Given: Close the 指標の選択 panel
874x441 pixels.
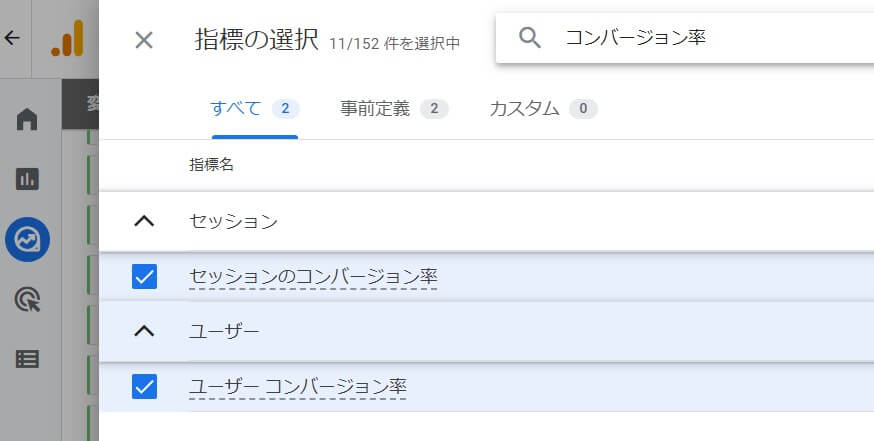Looking at the screenshot, I should coord(144,40).
